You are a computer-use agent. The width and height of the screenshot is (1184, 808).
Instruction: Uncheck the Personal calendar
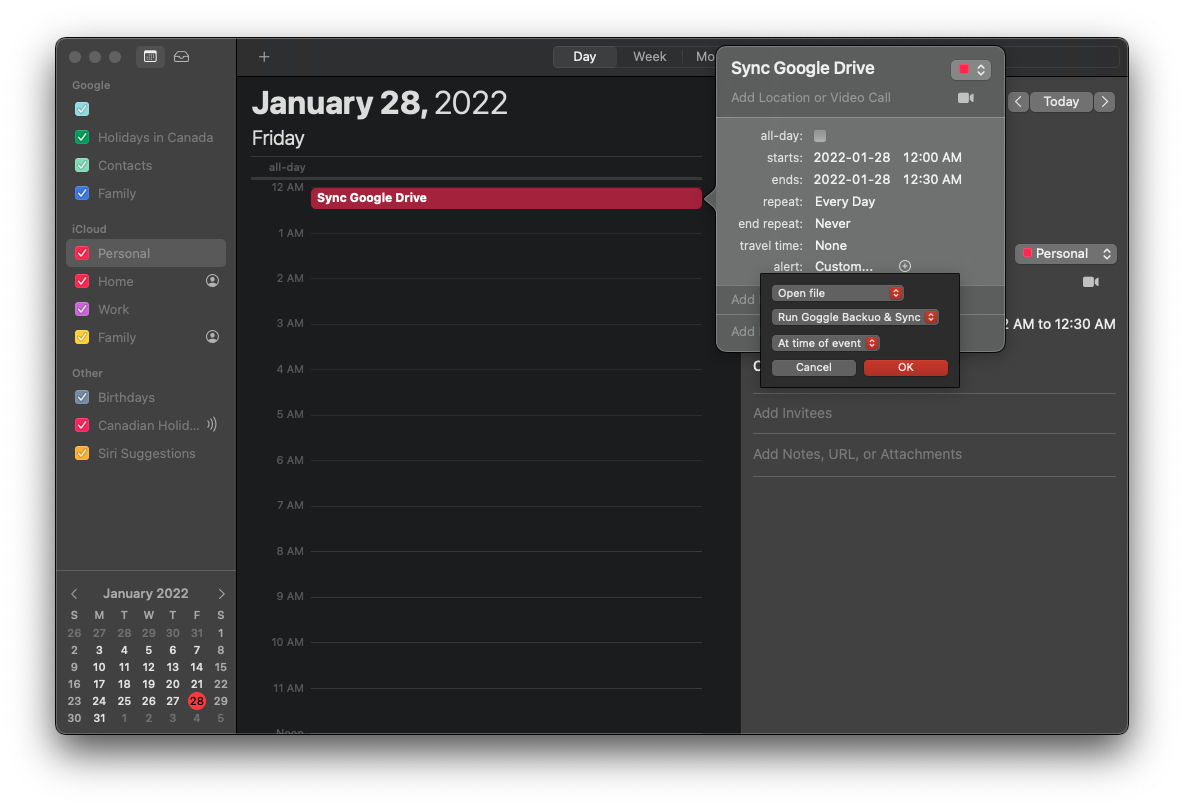(82, 253)
